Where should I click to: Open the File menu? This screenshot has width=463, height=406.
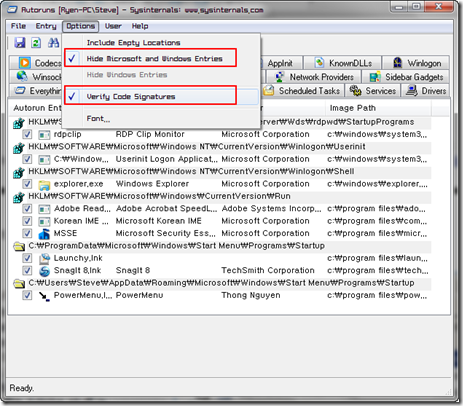[x=18, y=26]
